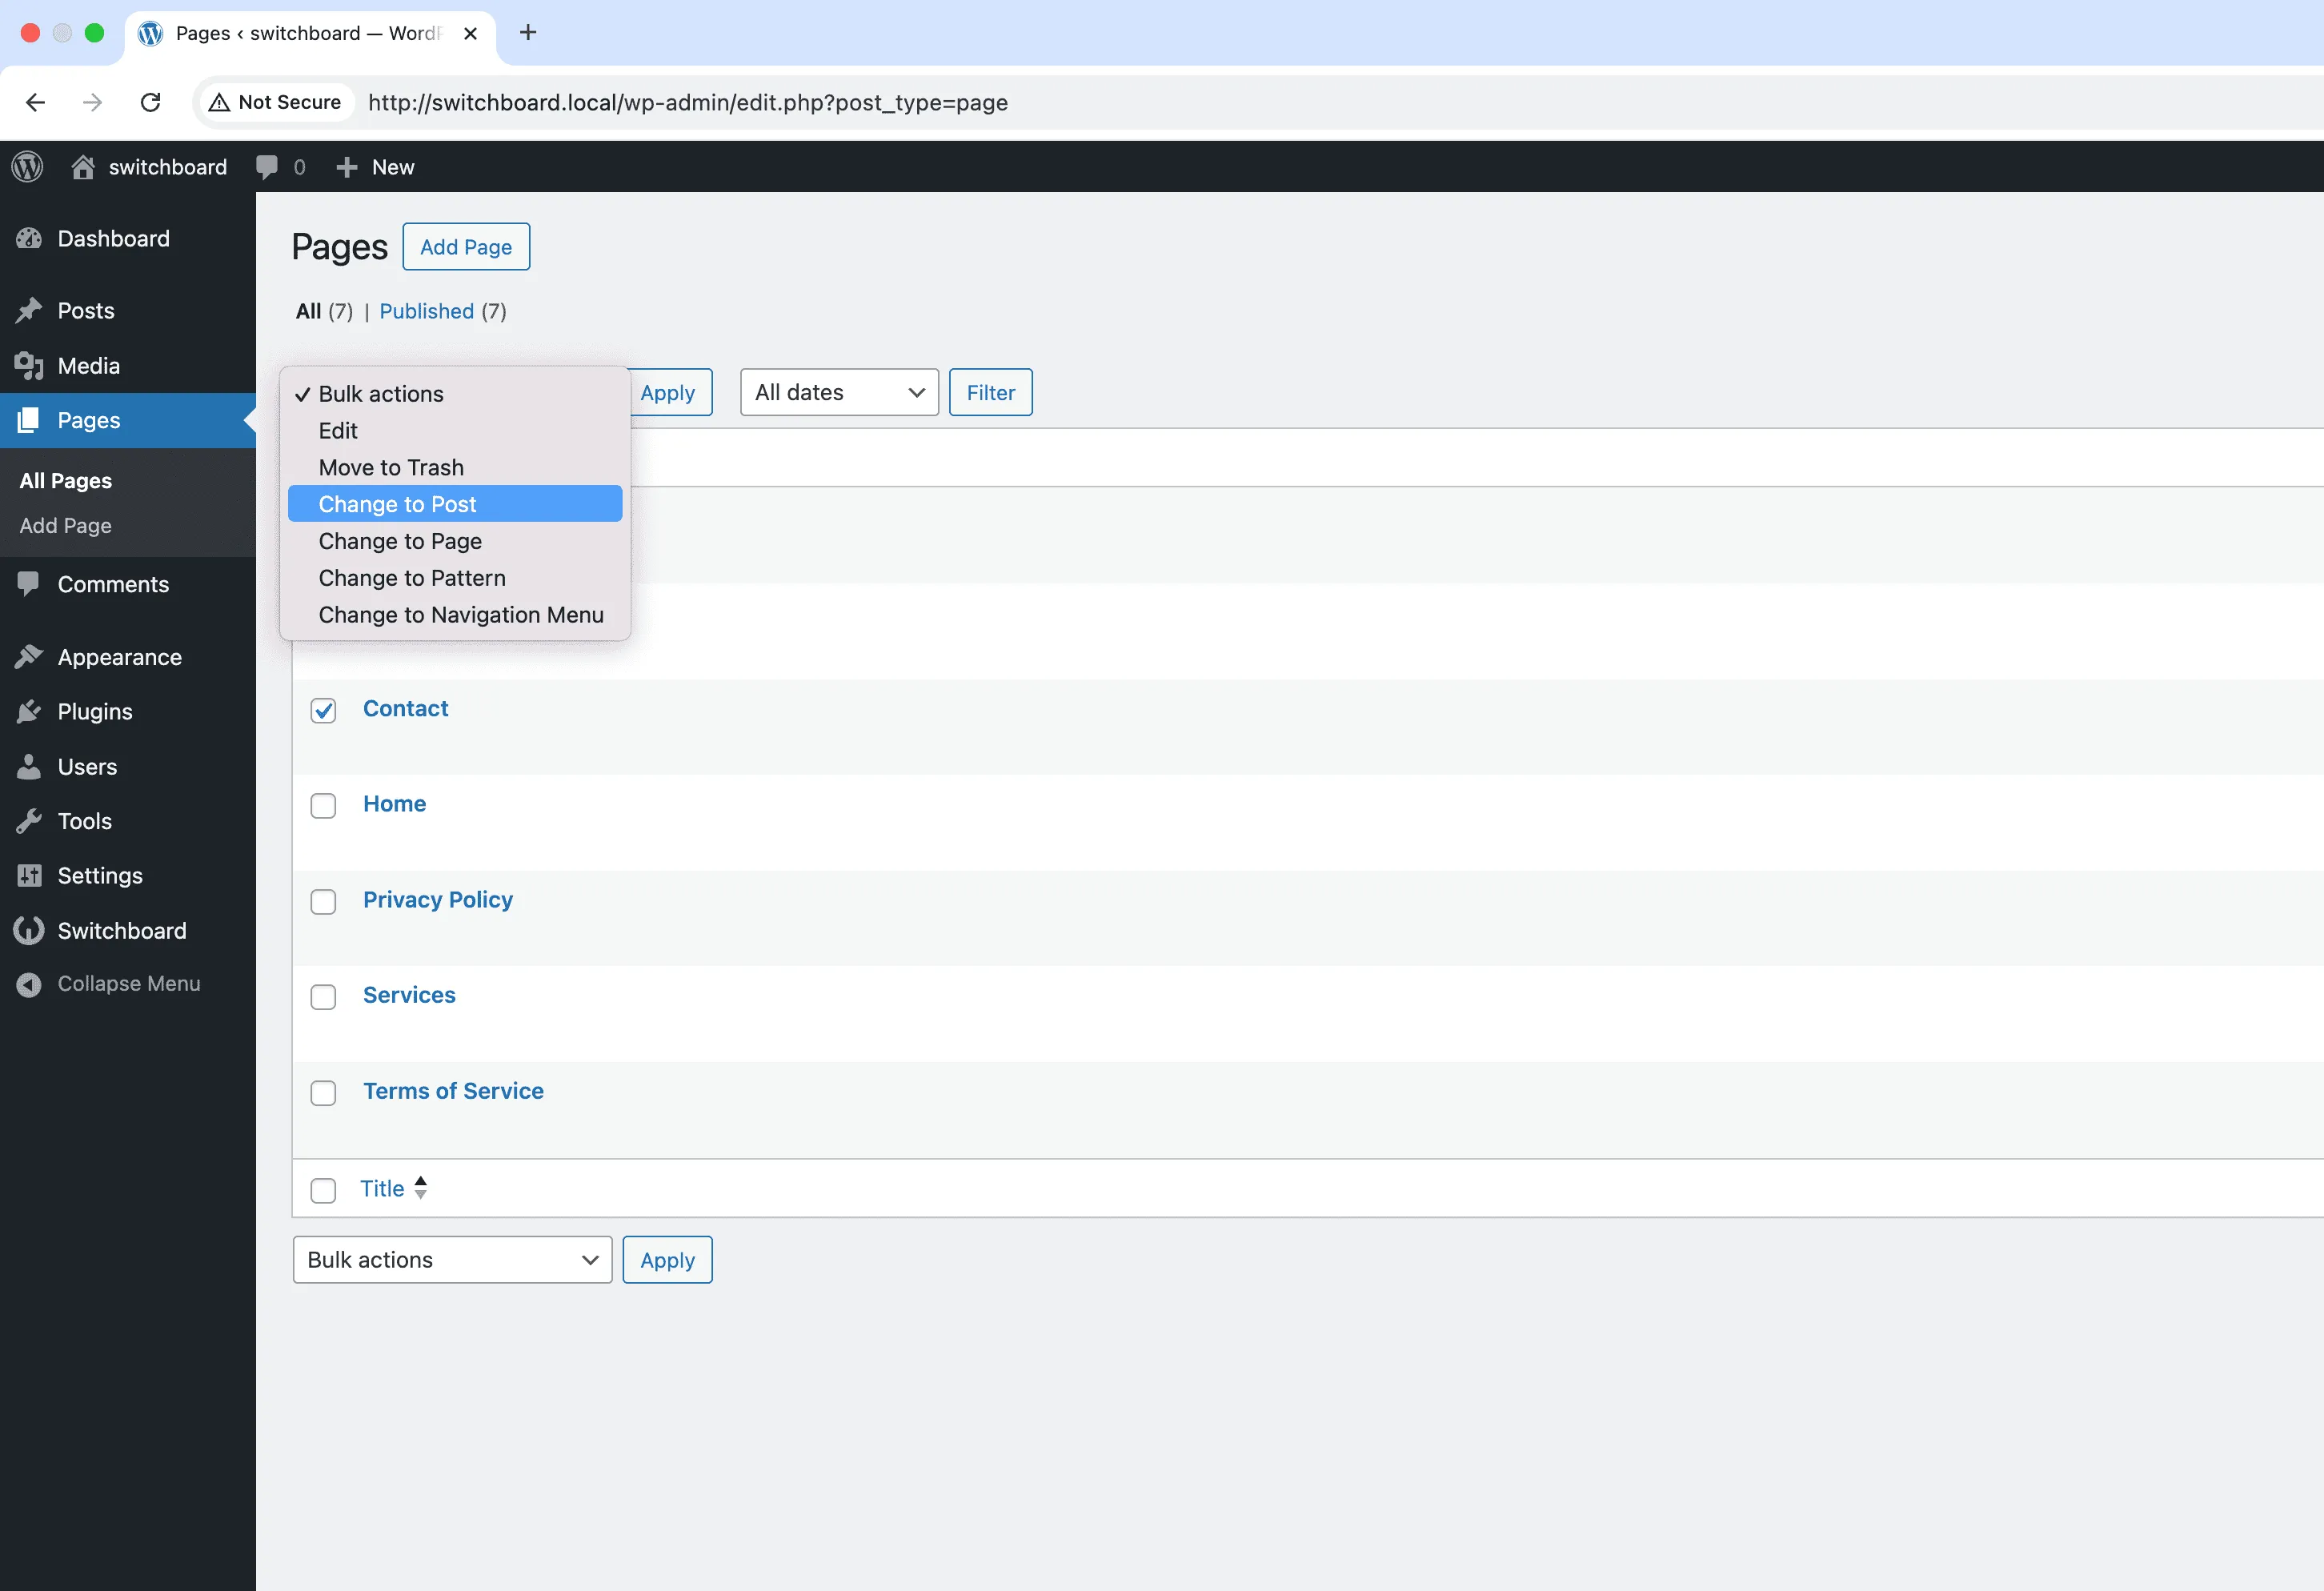Check the Privacy Policy page checkbox
The width and height of the screenshot is (2324, 1591).
point(323,901)
